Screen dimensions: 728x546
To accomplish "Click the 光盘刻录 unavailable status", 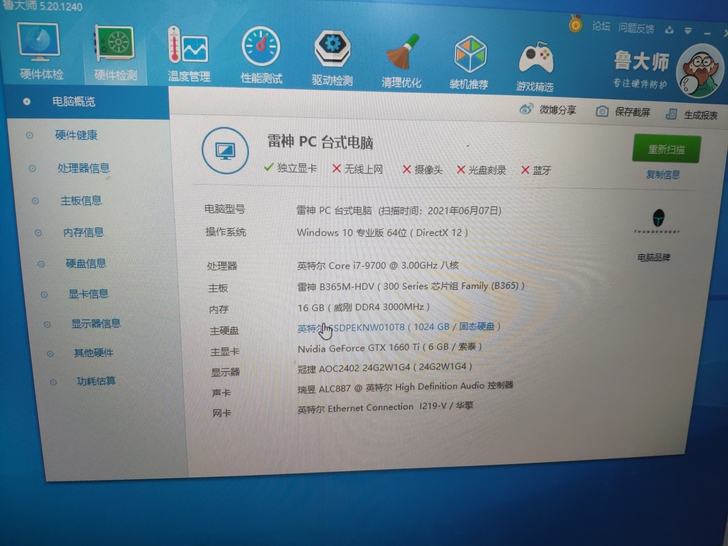I will click(x=481, y=170).
